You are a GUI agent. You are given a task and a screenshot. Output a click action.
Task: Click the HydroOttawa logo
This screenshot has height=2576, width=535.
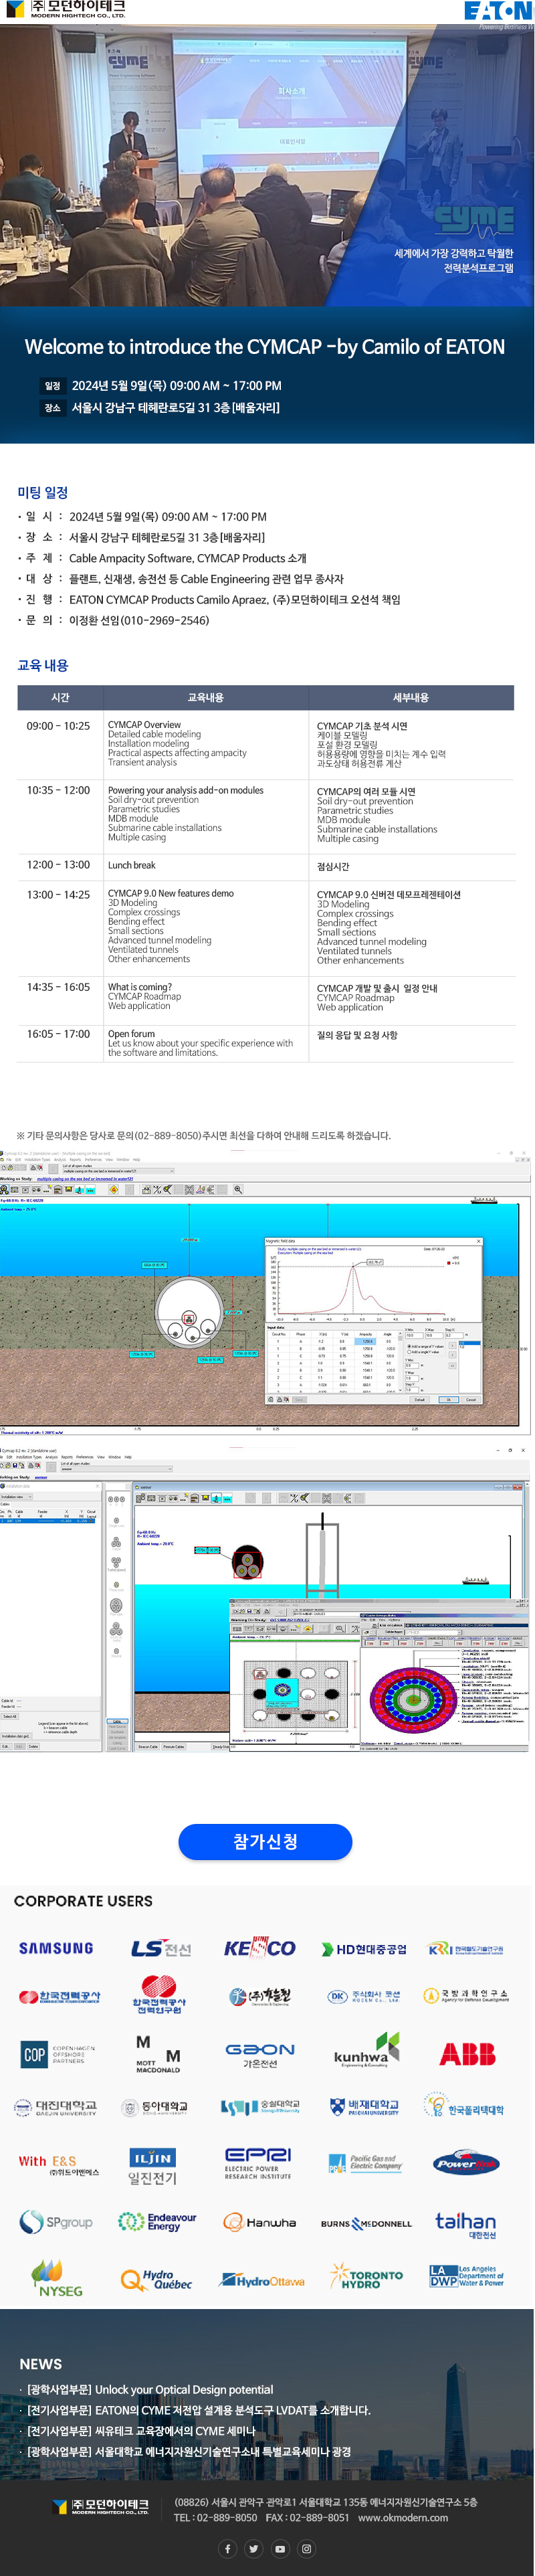pyautogui.click(x=262, y=2281)
